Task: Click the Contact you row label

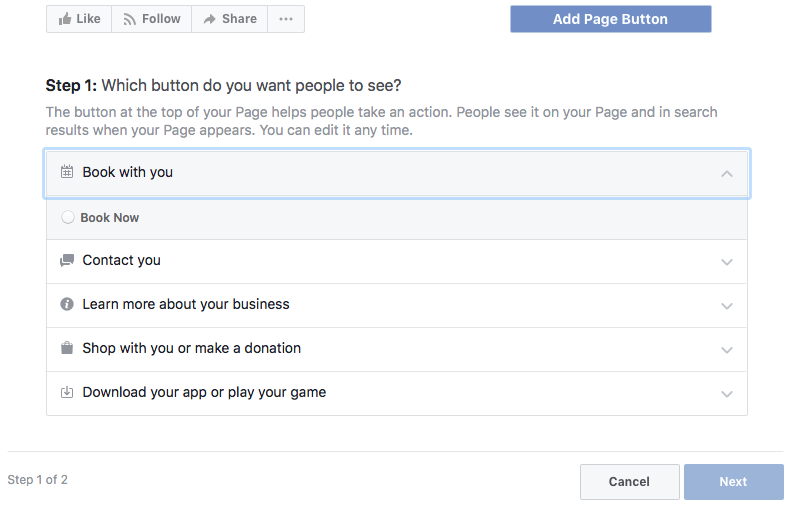Action: click(121, 260)
